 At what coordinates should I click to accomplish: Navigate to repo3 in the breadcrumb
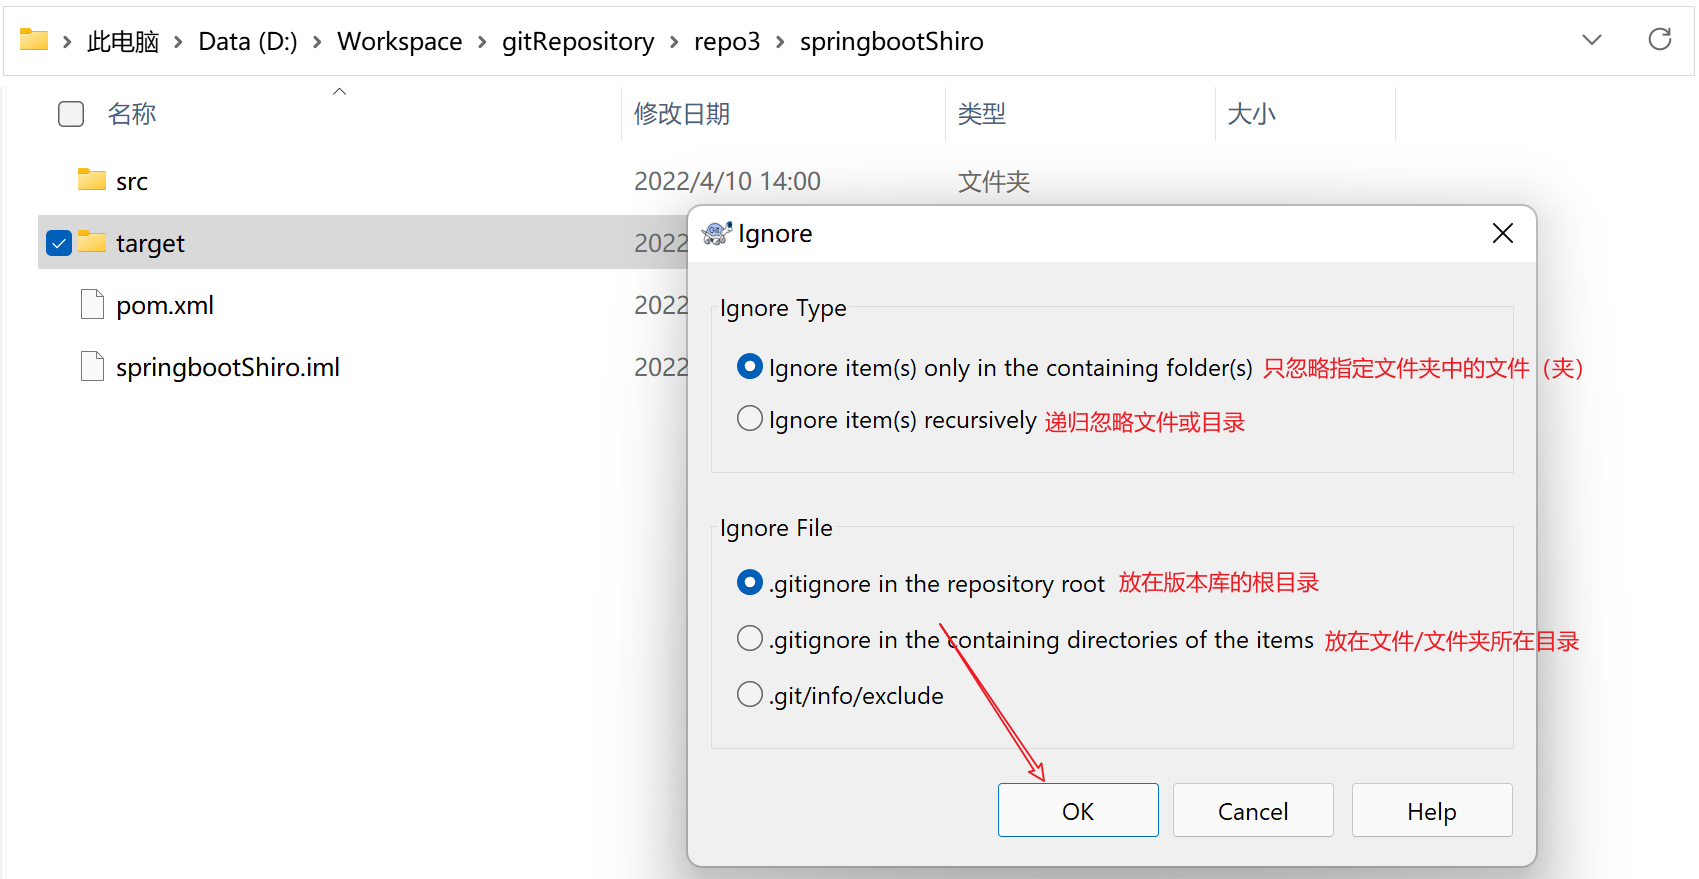pyautogui.click(x=726, y=42)
